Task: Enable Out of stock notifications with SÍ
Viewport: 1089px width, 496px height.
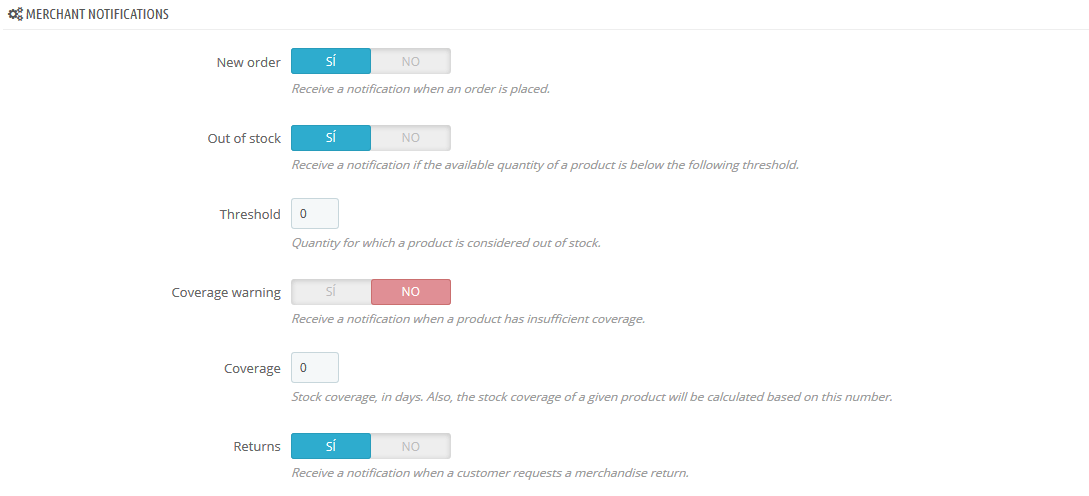Action: click(x=331, y=138)
